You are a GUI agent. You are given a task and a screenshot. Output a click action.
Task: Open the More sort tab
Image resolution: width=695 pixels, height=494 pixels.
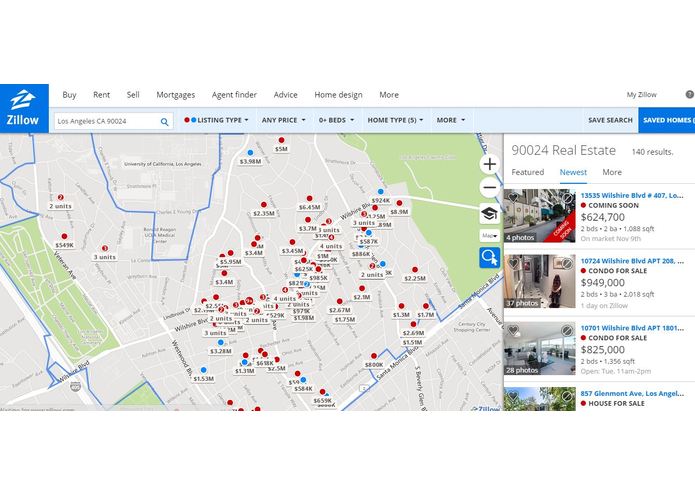[x=612, y=172]
